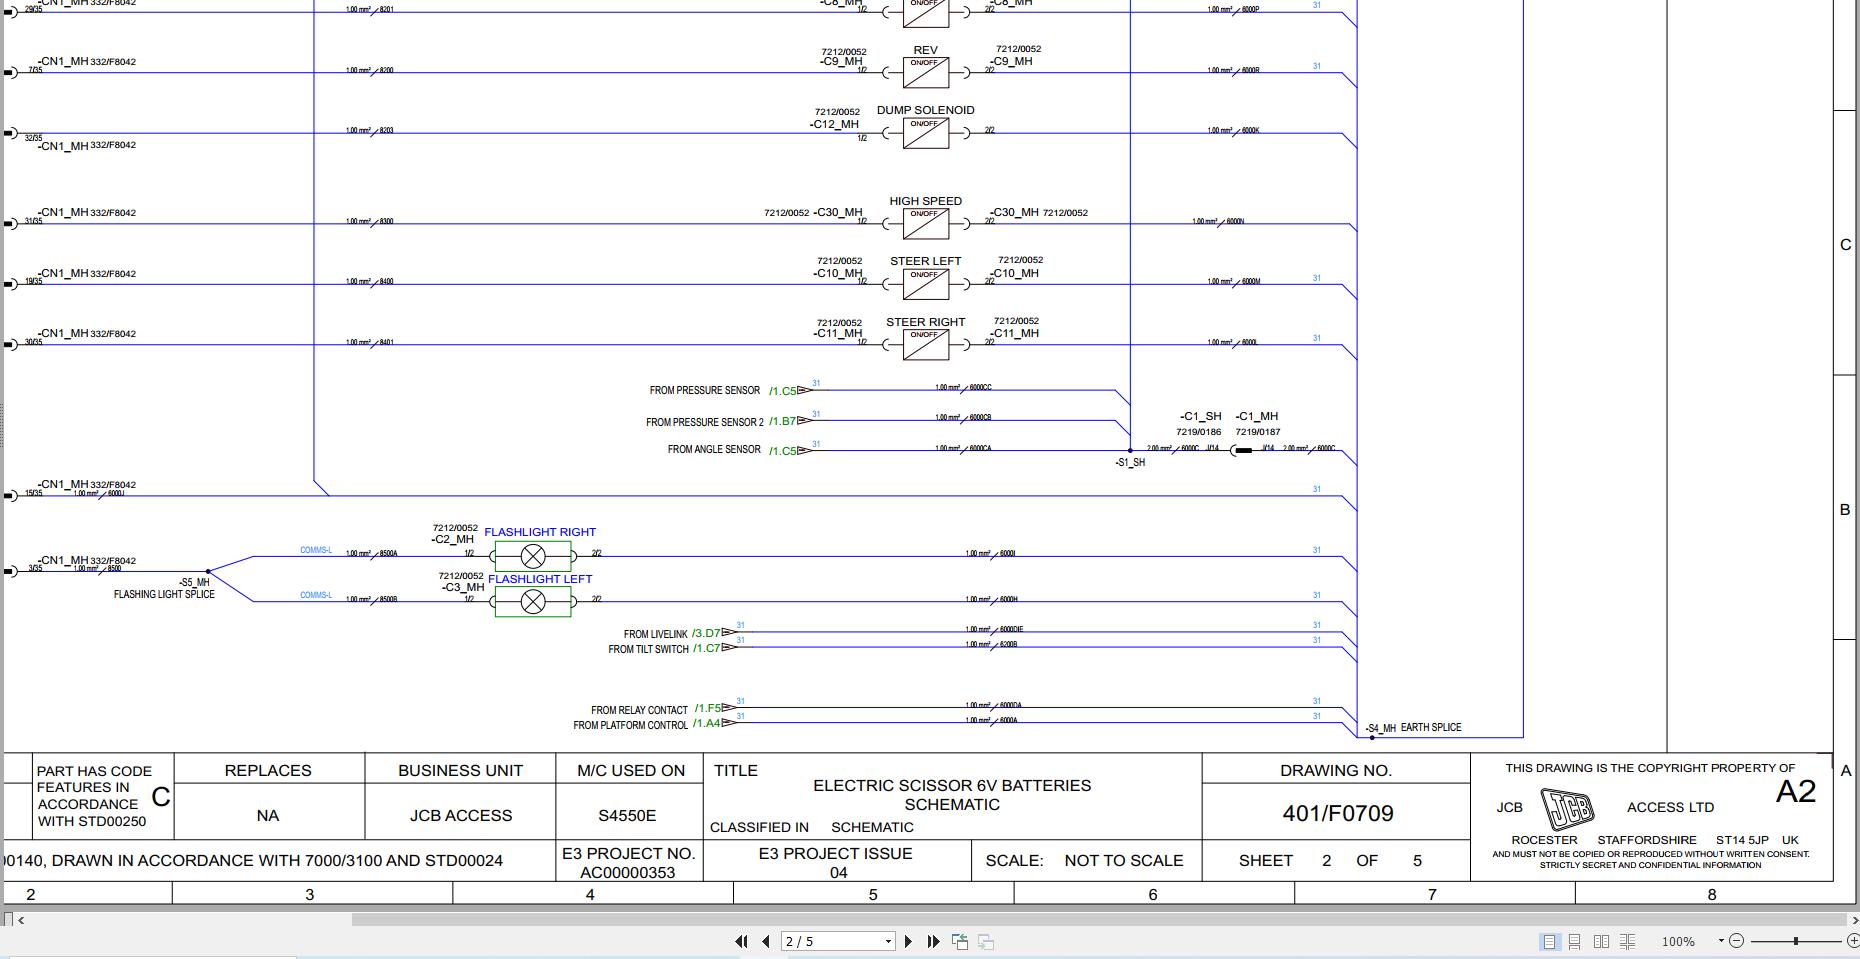Screen dimensions: 1860x959
Task: Click the EARTH SPLICE label
Action: coord(1431,728)
